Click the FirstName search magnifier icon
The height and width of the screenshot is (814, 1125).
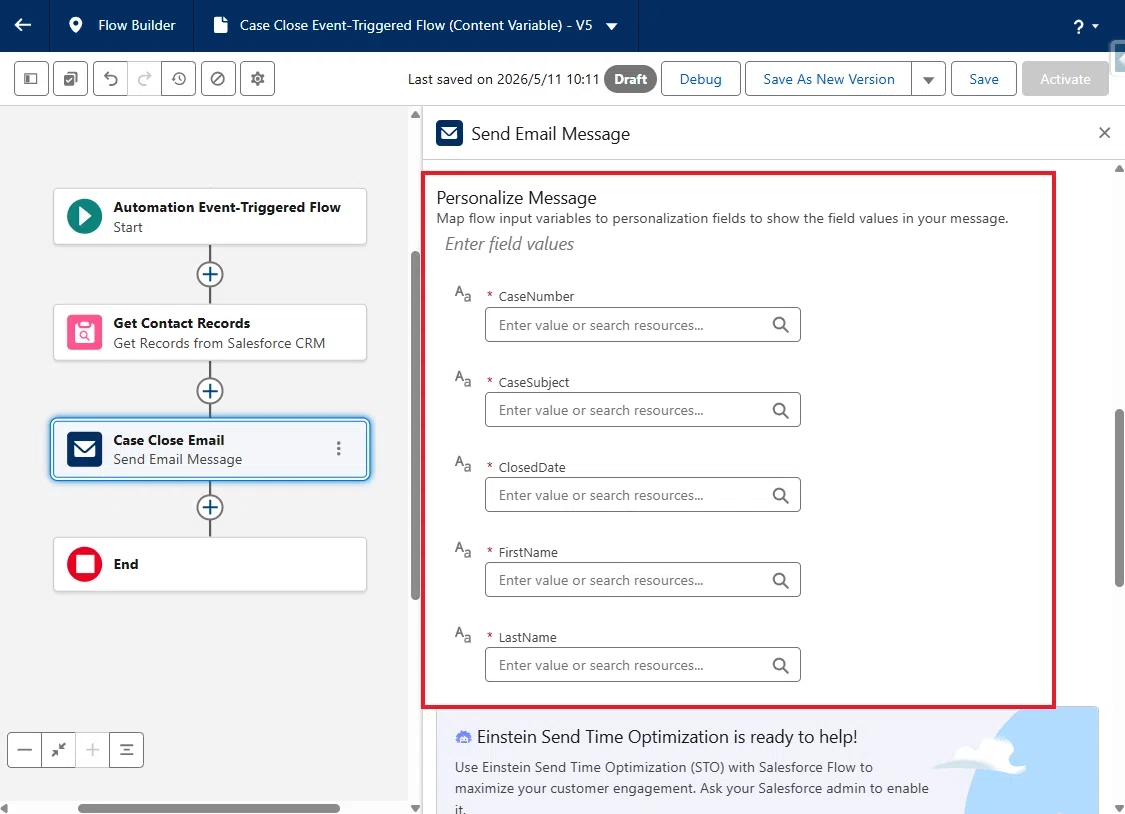pos(781,580)
